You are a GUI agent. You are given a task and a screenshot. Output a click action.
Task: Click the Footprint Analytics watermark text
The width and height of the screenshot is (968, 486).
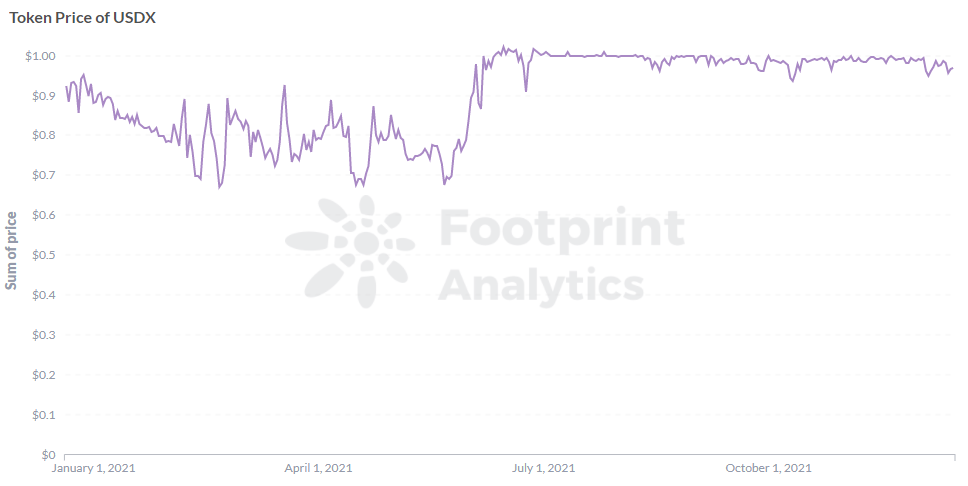561,255
